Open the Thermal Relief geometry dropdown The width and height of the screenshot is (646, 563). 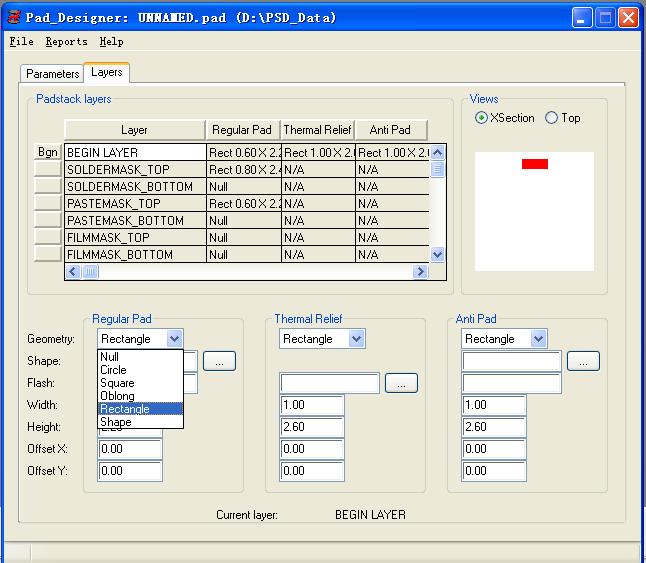(x=357, y=339)
